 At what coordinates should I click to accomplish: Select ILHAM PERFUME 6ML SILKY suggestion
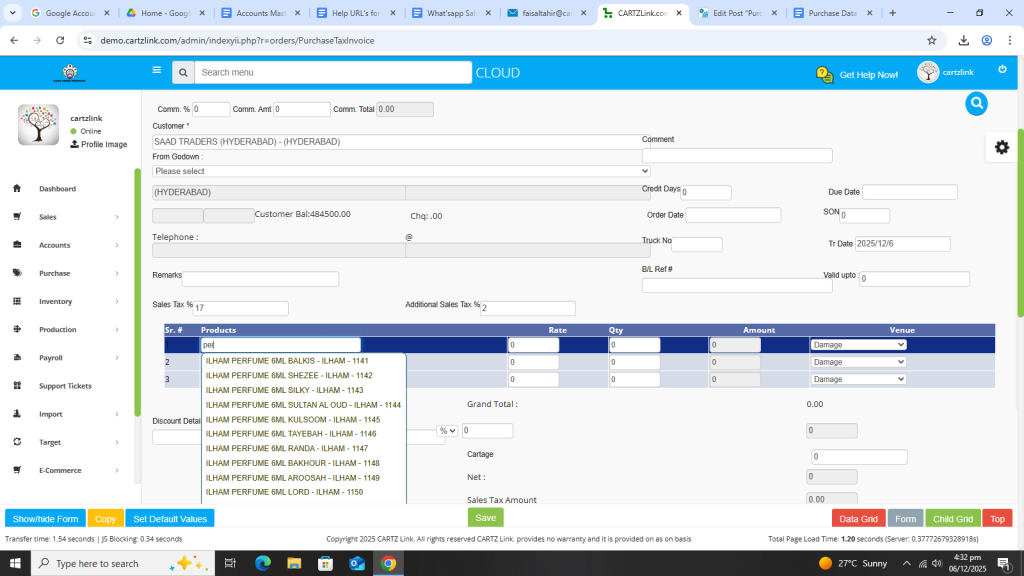click(284, 390)
